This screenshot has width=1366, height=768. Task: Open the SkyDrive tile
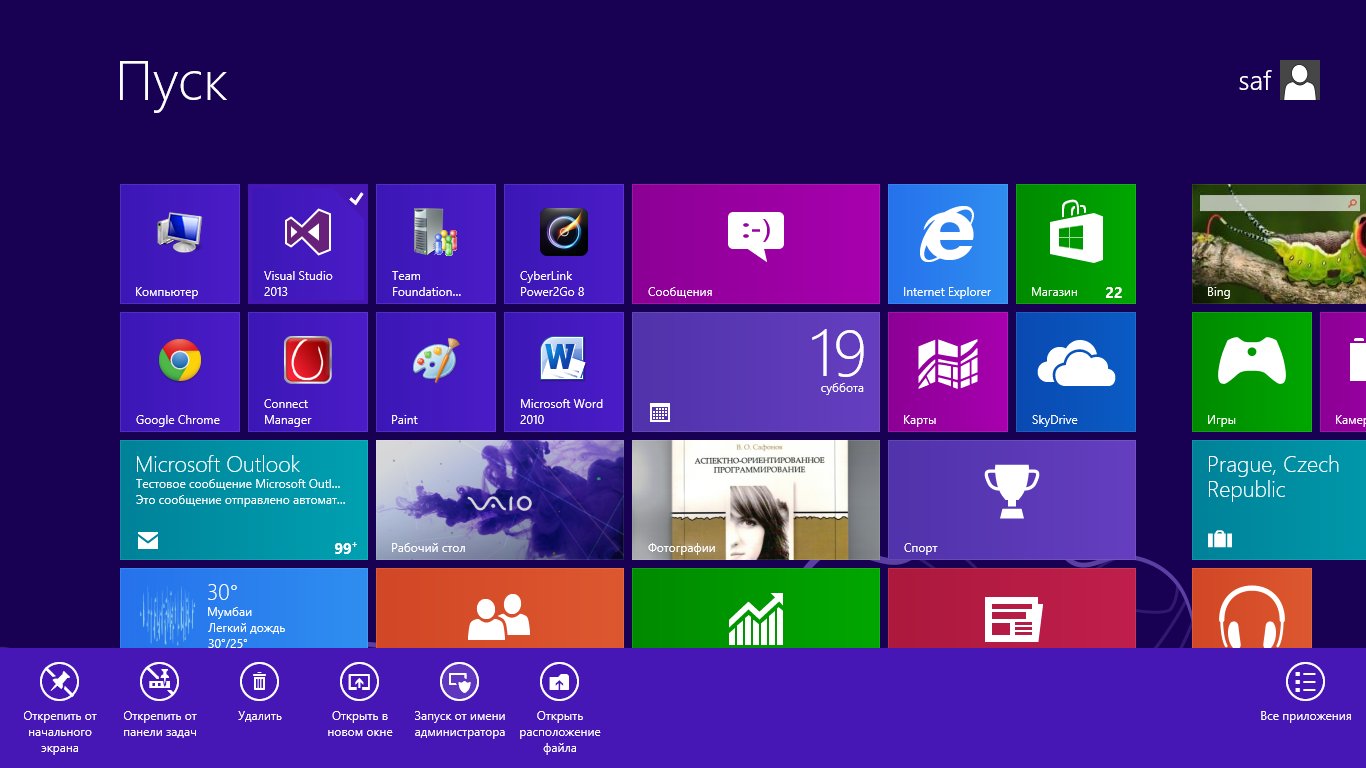point(1076,372)
